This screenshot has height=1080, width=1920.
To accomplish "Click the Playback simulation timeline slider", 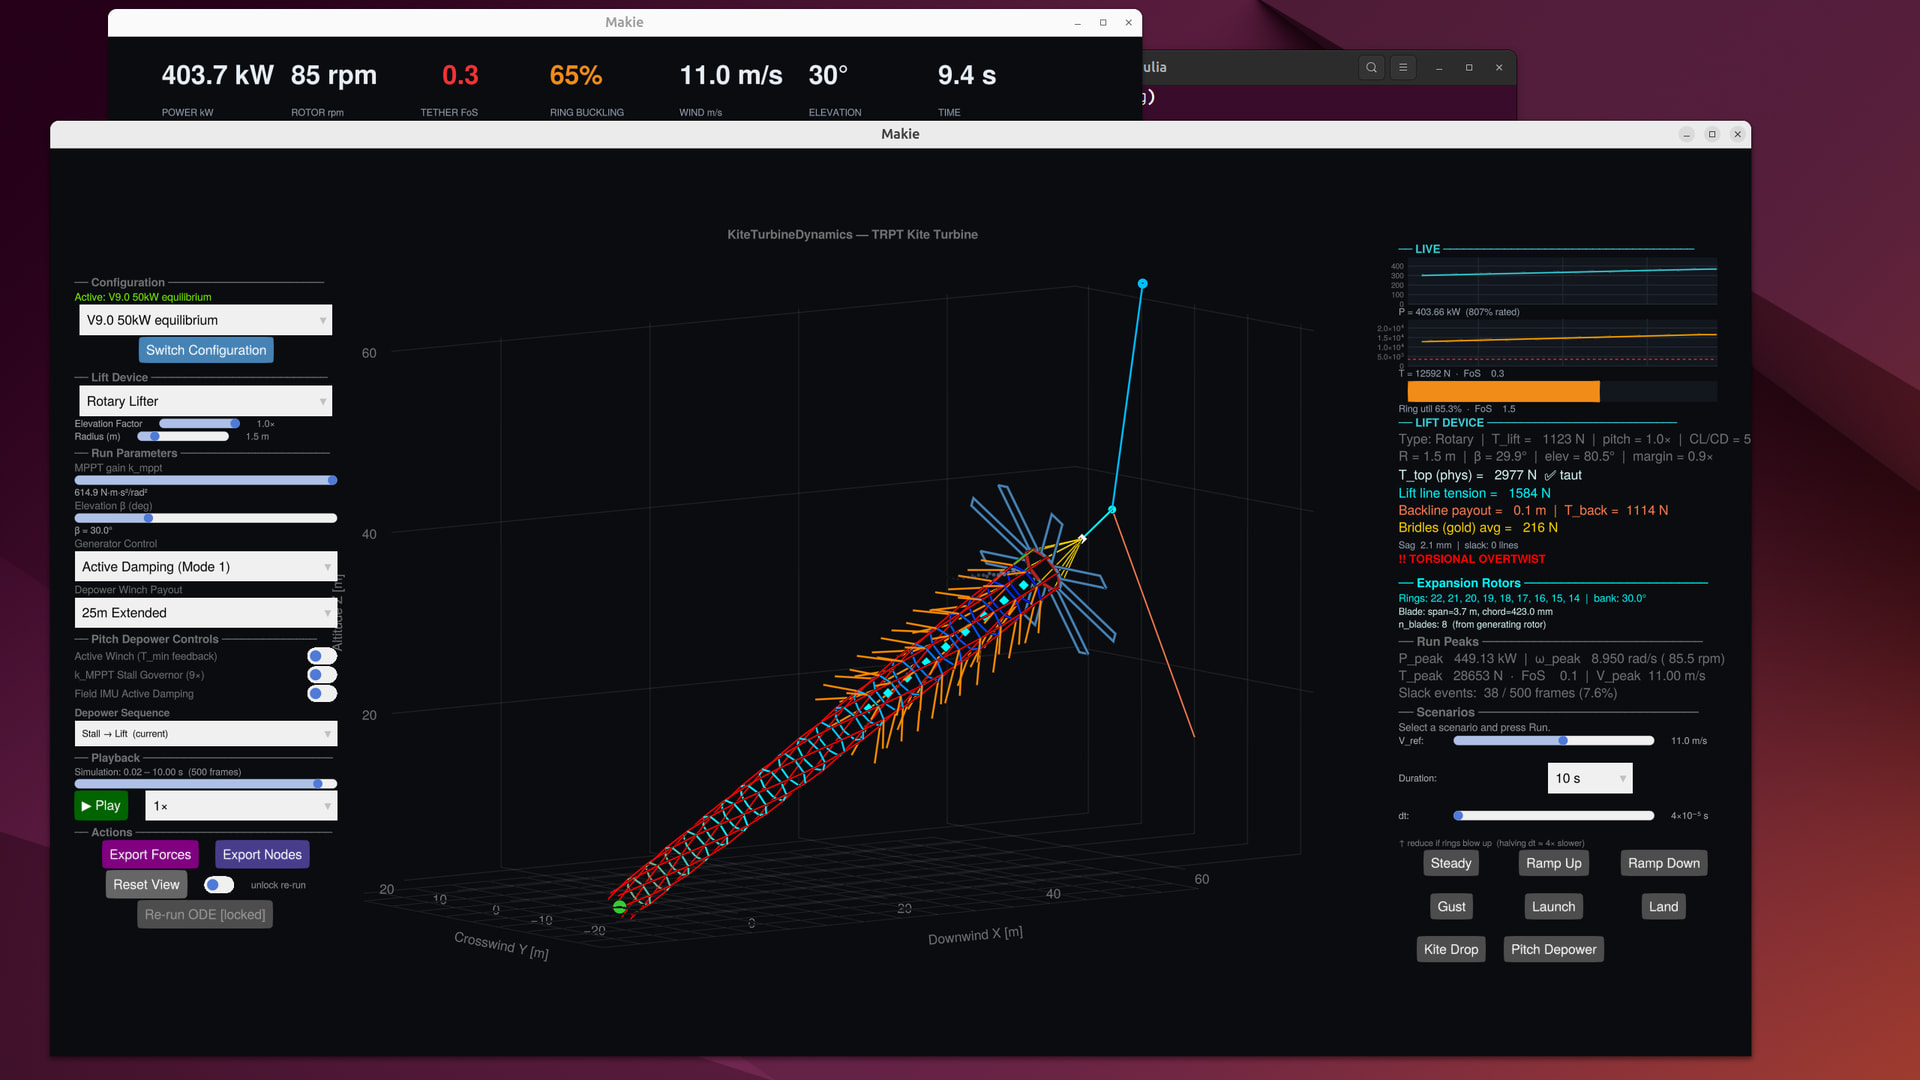I will click(206, 784).
